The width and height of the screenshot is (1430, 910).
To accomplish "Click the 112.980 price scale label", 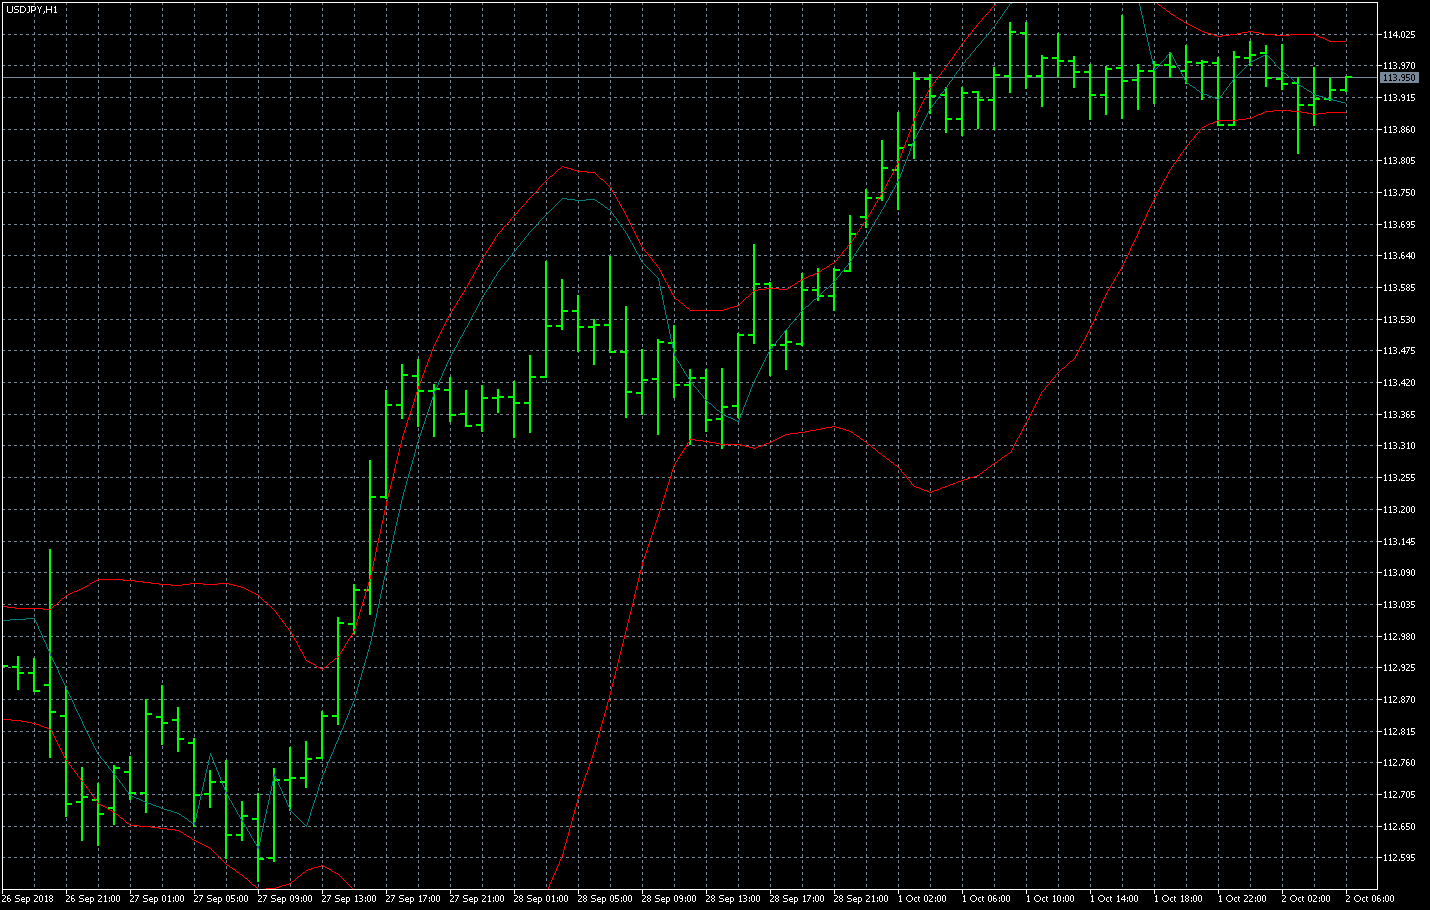I will click(1399, 637).
